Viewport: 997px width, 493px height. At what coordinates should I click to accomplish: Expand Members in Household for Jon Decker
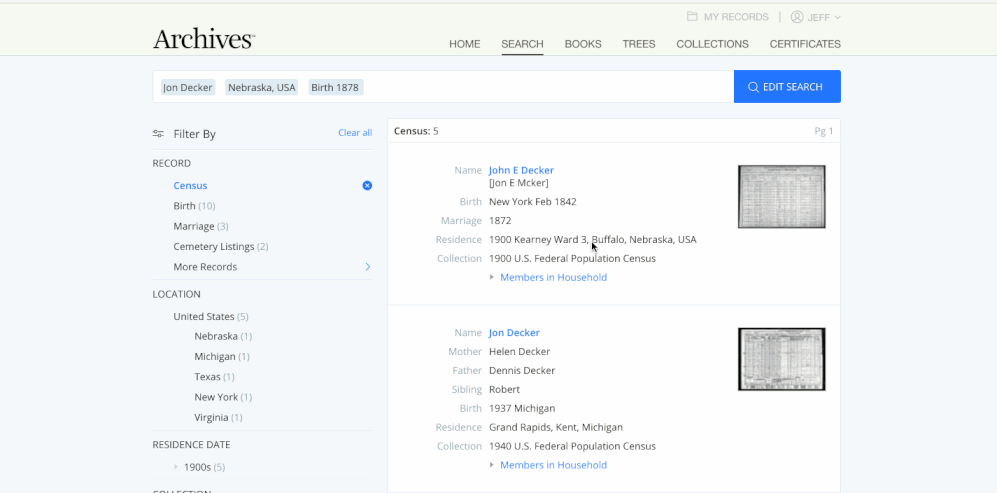[x=553, y=465]
